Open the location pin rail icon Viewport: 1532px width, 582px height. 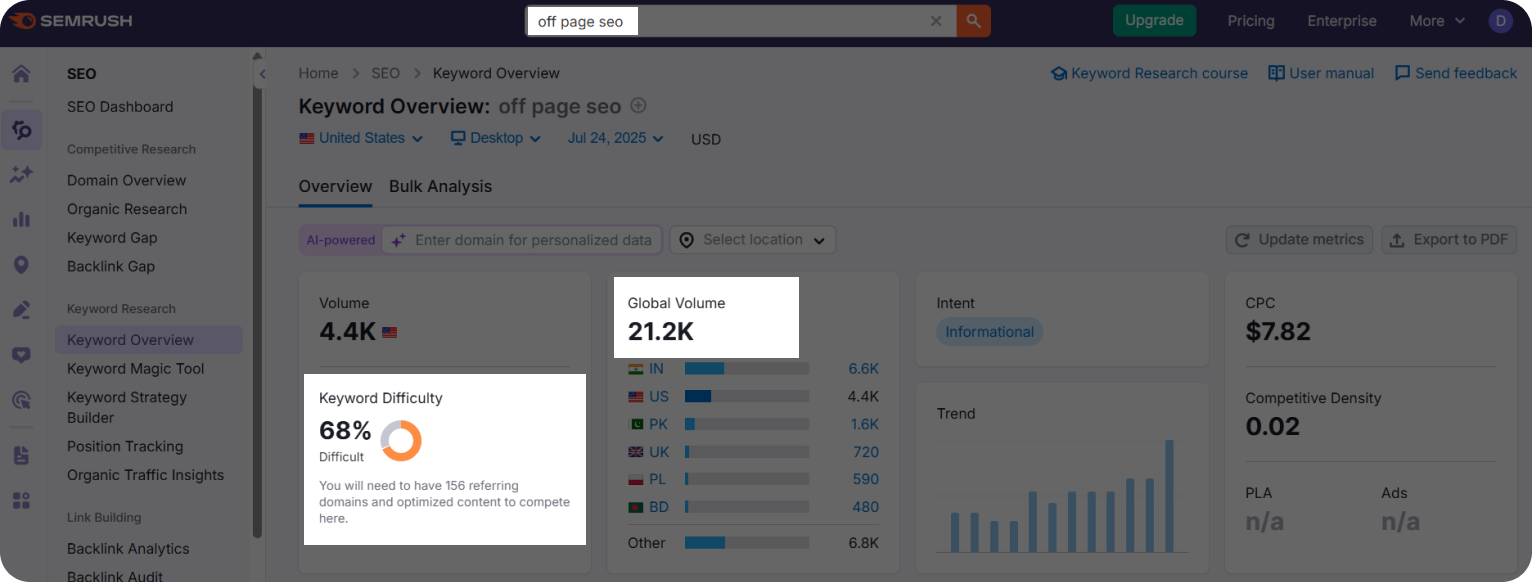pos(21,265)
